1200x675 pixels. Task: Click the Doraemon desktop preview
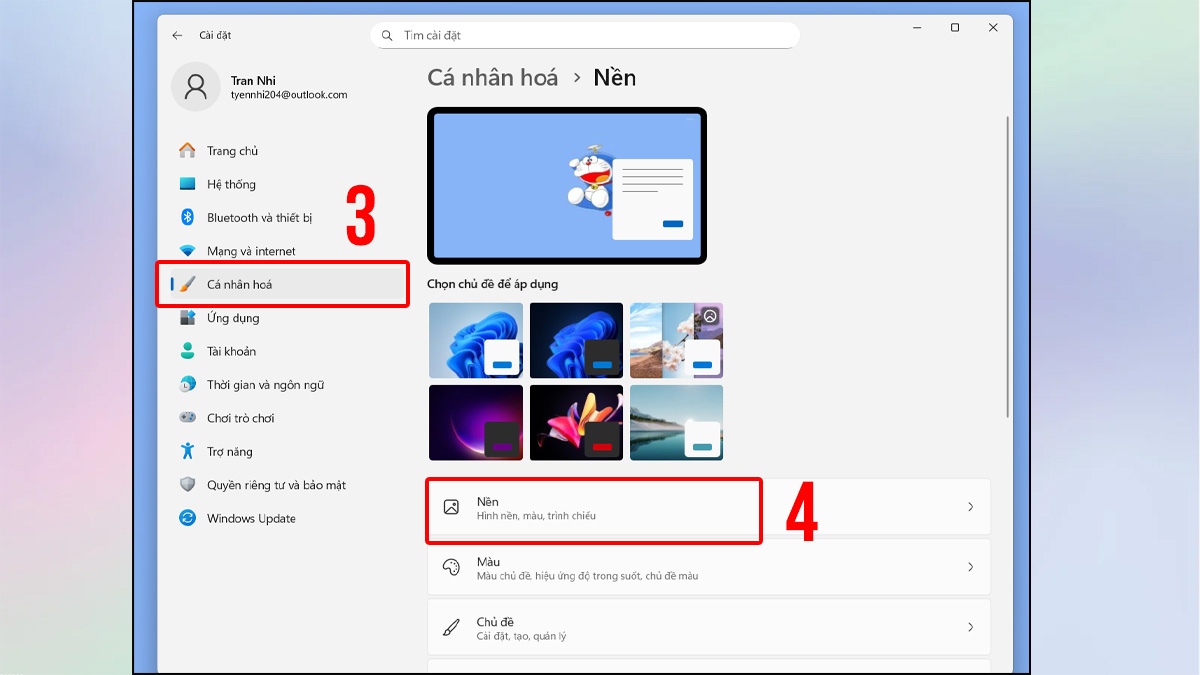point(567,186)
